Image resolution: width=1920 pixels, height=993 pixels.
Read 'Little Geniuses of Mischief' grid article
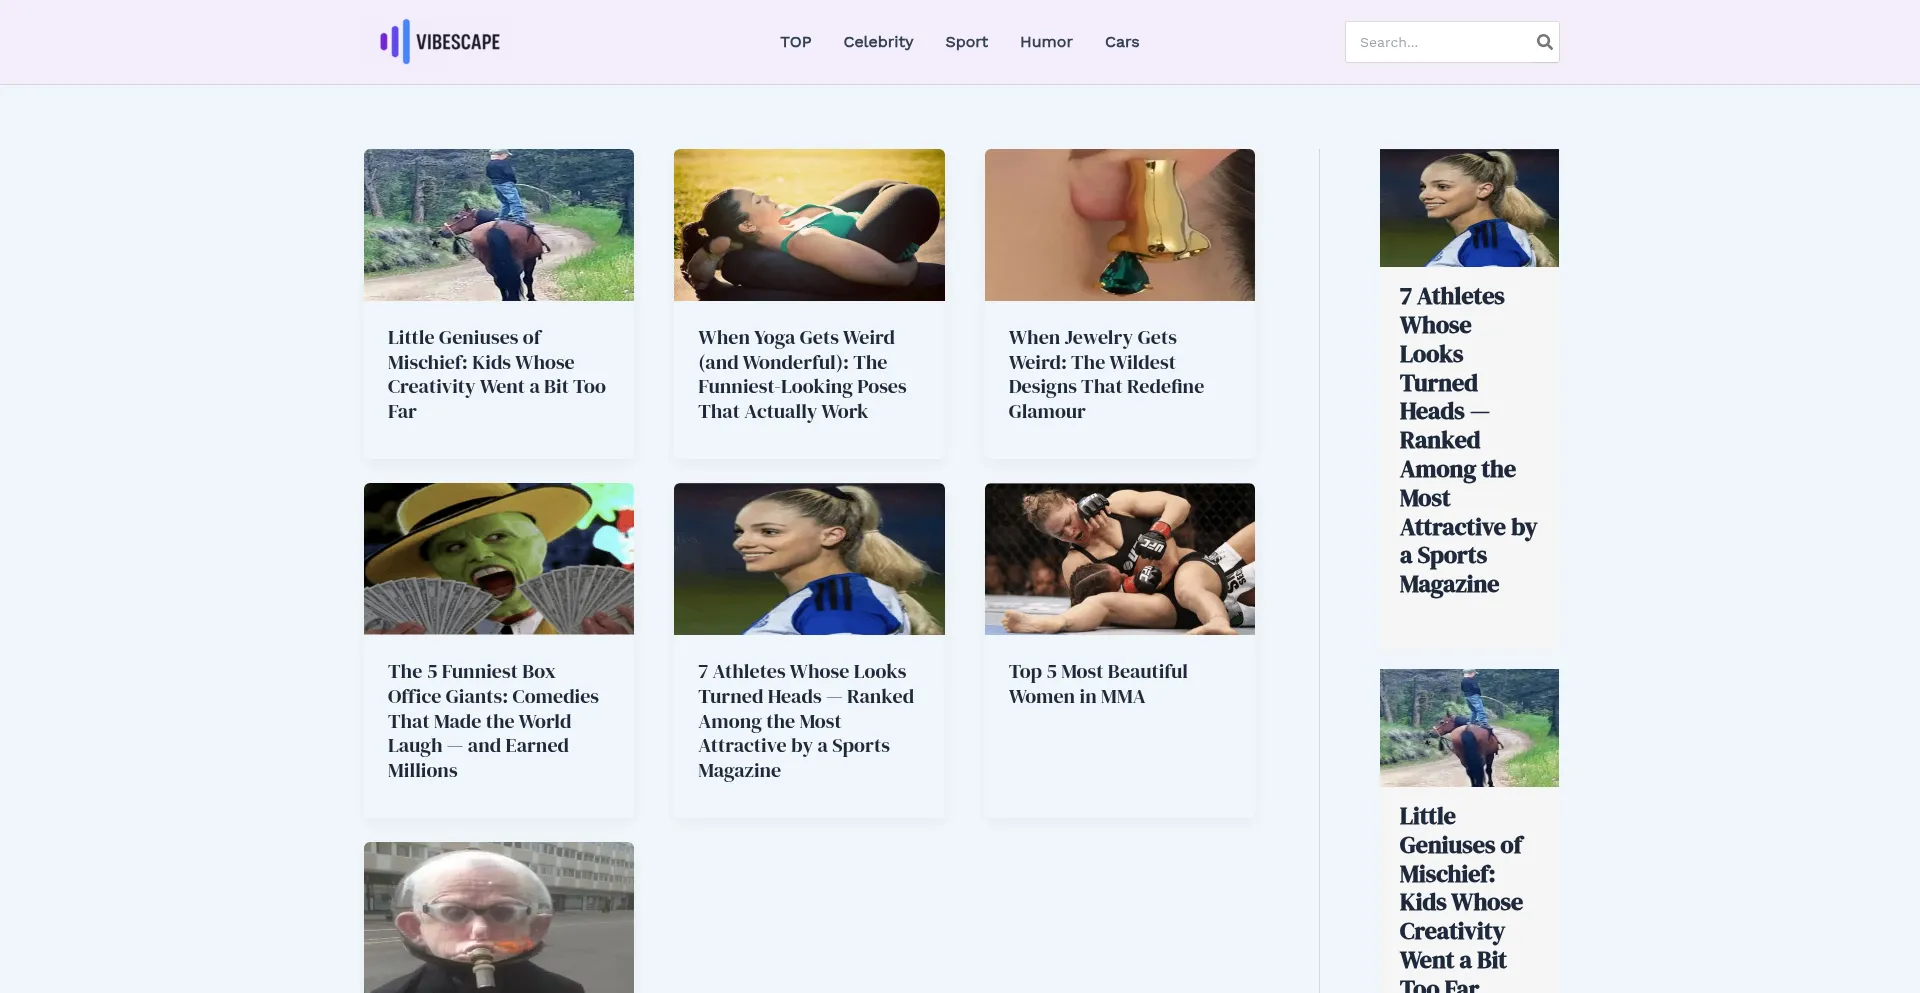[x=497, y=375]
